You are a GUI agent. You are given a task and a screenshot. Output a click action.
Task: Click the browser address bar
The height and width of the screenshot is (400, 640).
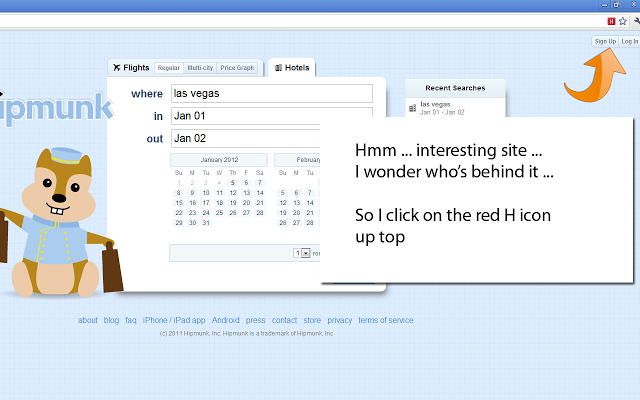[x=300, y=21]
